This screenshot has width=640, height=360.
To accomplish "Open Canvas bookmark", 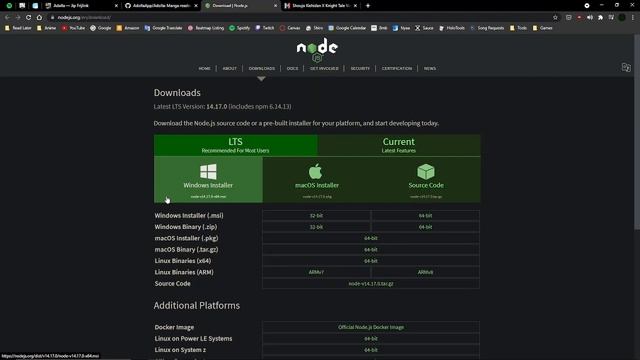I will click(x=290, y=28).
